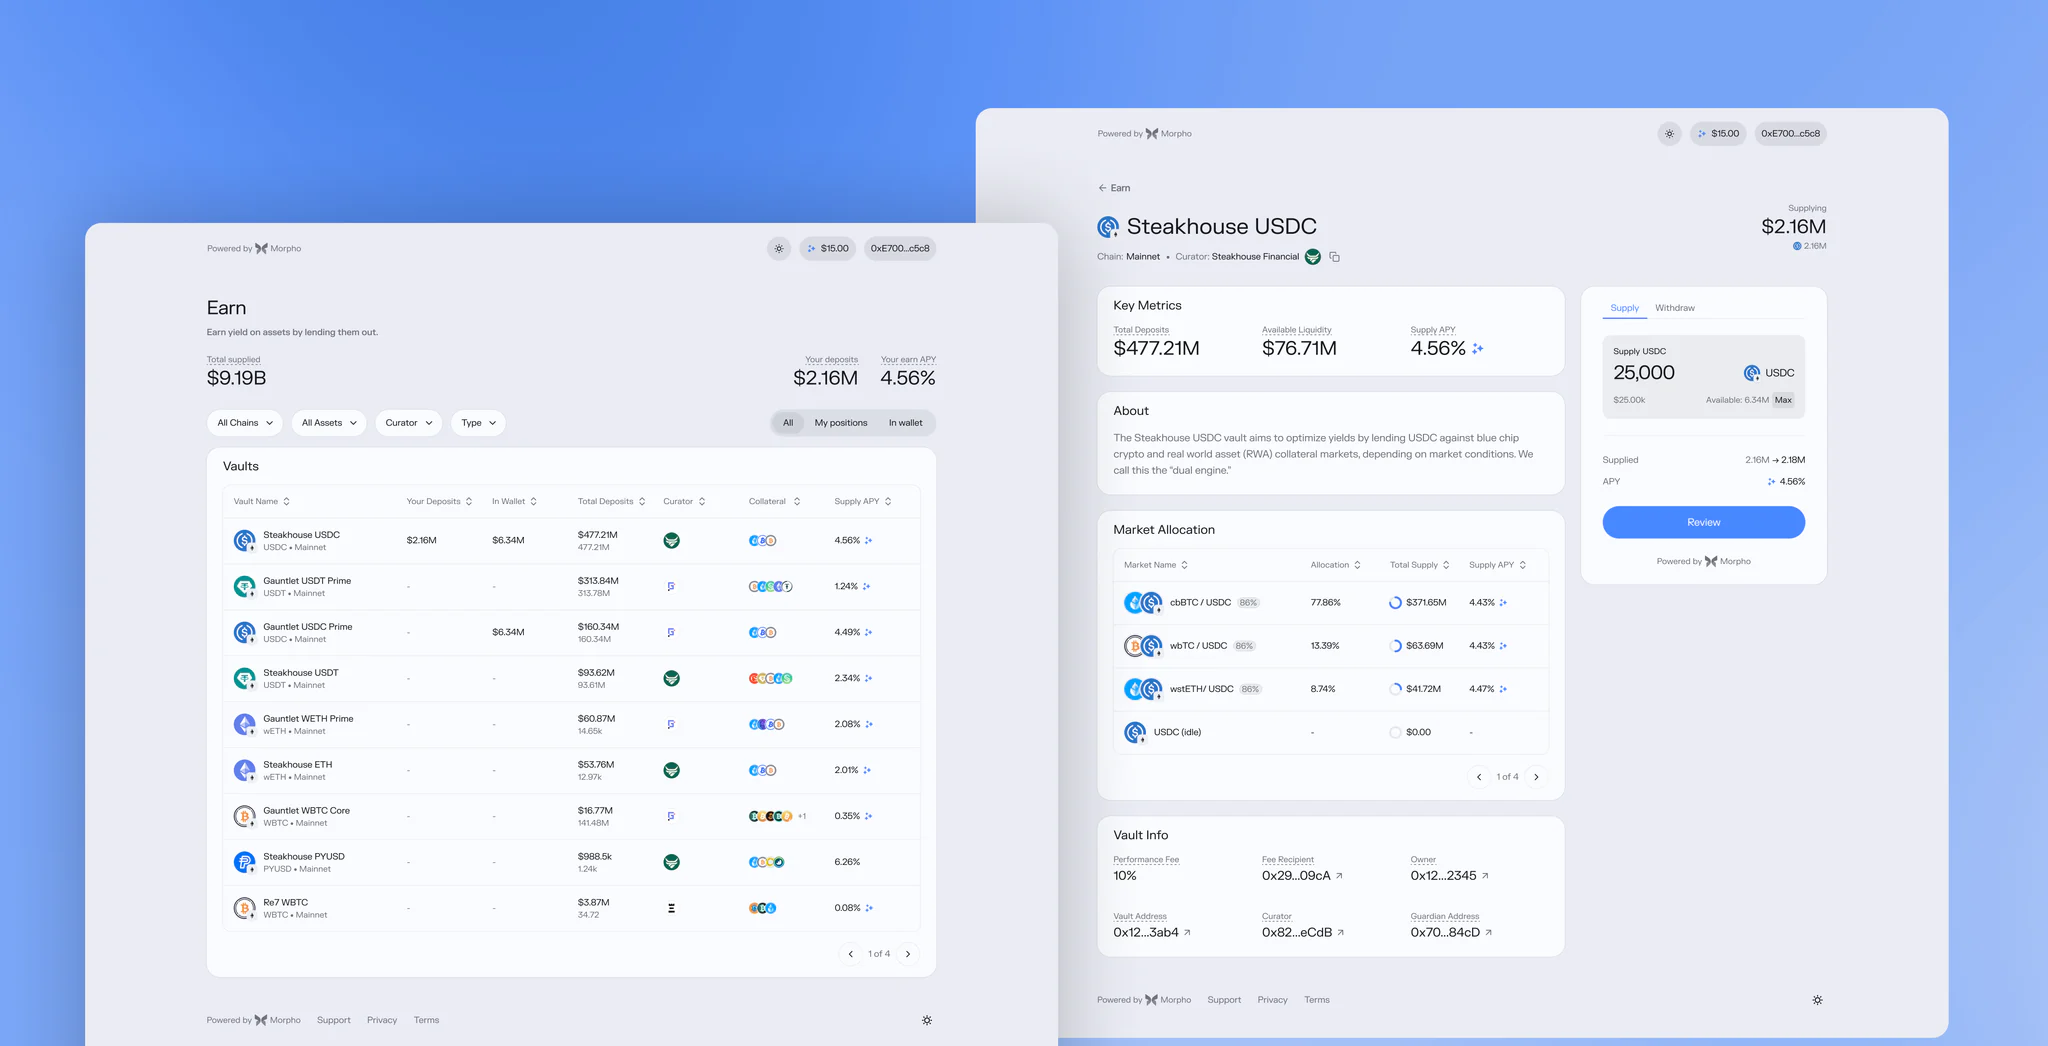This screenshot has width=2048, height=1046.
Task: Open Vault Address 0x12...3ab4 external link
Action: (1188, 933)
